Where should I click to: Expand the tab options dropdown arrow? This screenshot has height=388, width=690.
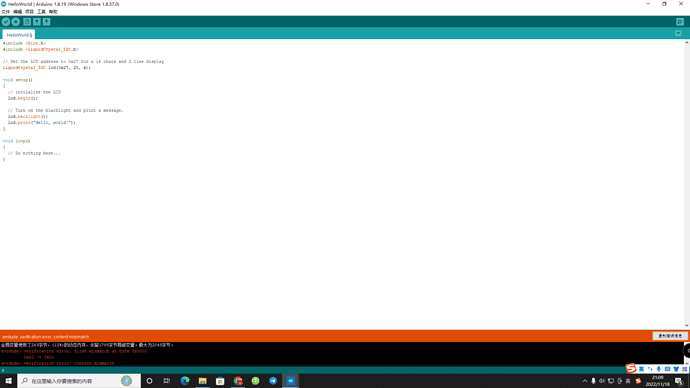coord(678,33)
